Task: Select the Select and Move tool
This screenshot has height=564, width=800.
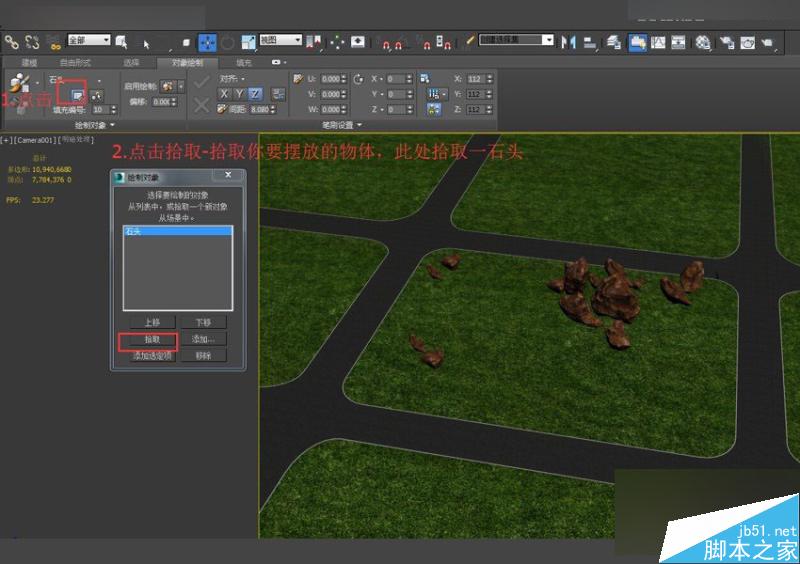Action: click(x=207, y=42)
